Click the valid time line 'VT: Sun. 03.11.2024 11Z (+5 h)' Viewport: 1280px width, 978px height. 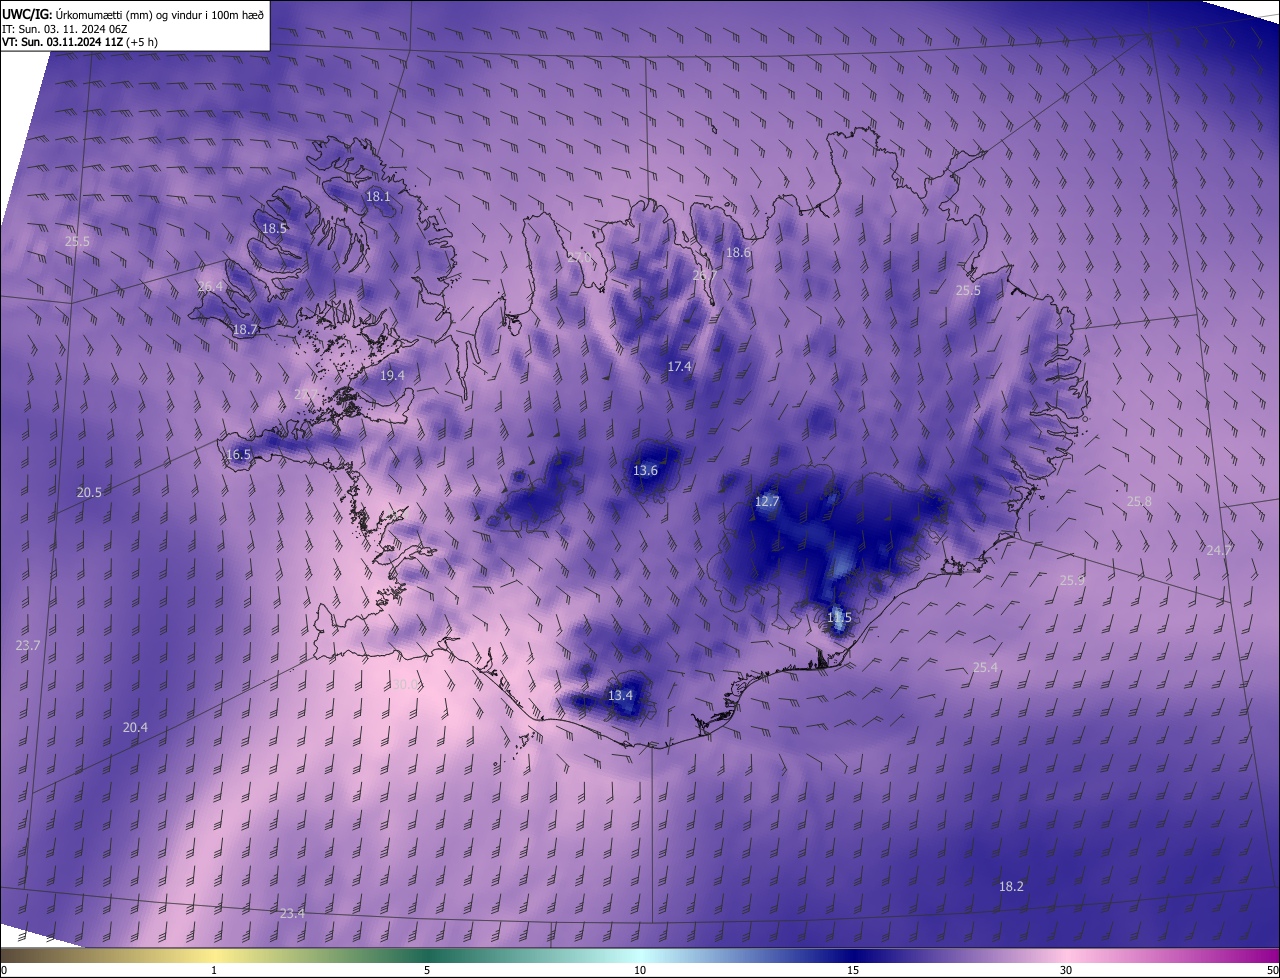[79, 42]
